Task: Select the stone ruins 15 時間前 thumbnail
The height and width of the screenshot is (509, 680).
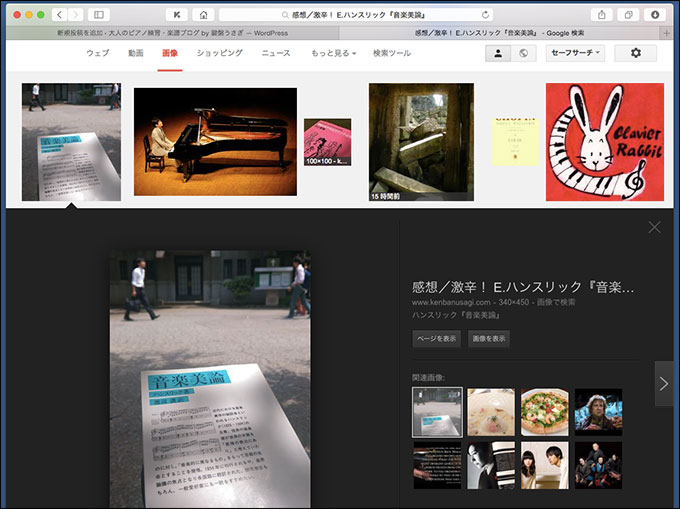Action: pos(421,142)
